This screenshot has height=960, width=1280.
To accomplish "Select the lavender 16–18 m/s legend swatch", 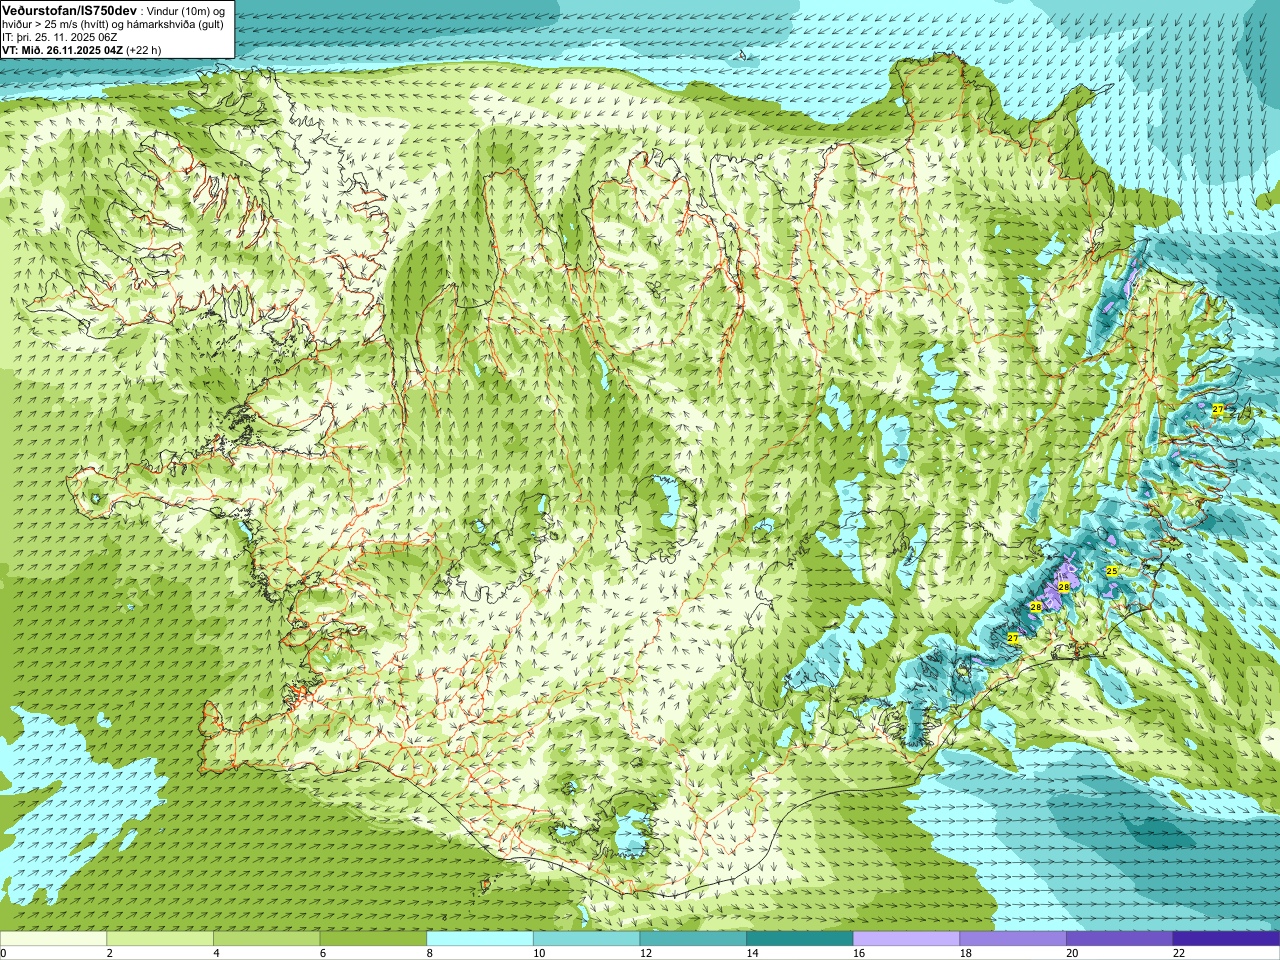I will click(906, 939).
